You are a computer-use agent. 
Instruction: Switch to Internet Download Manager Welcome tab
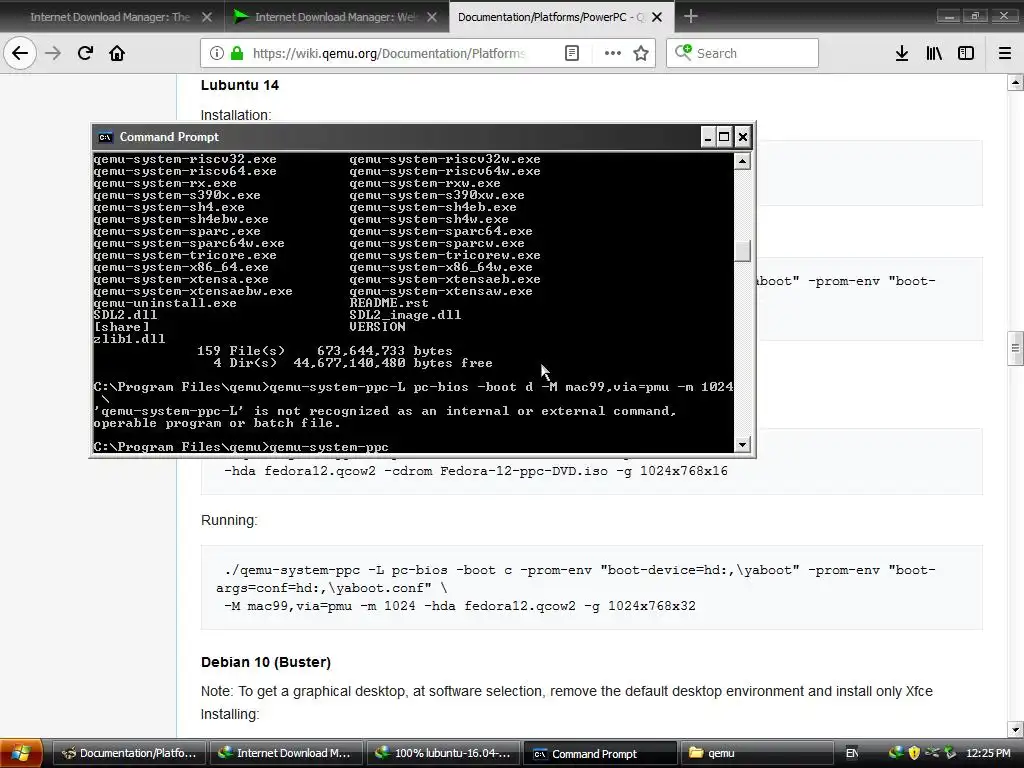[336, 17]
